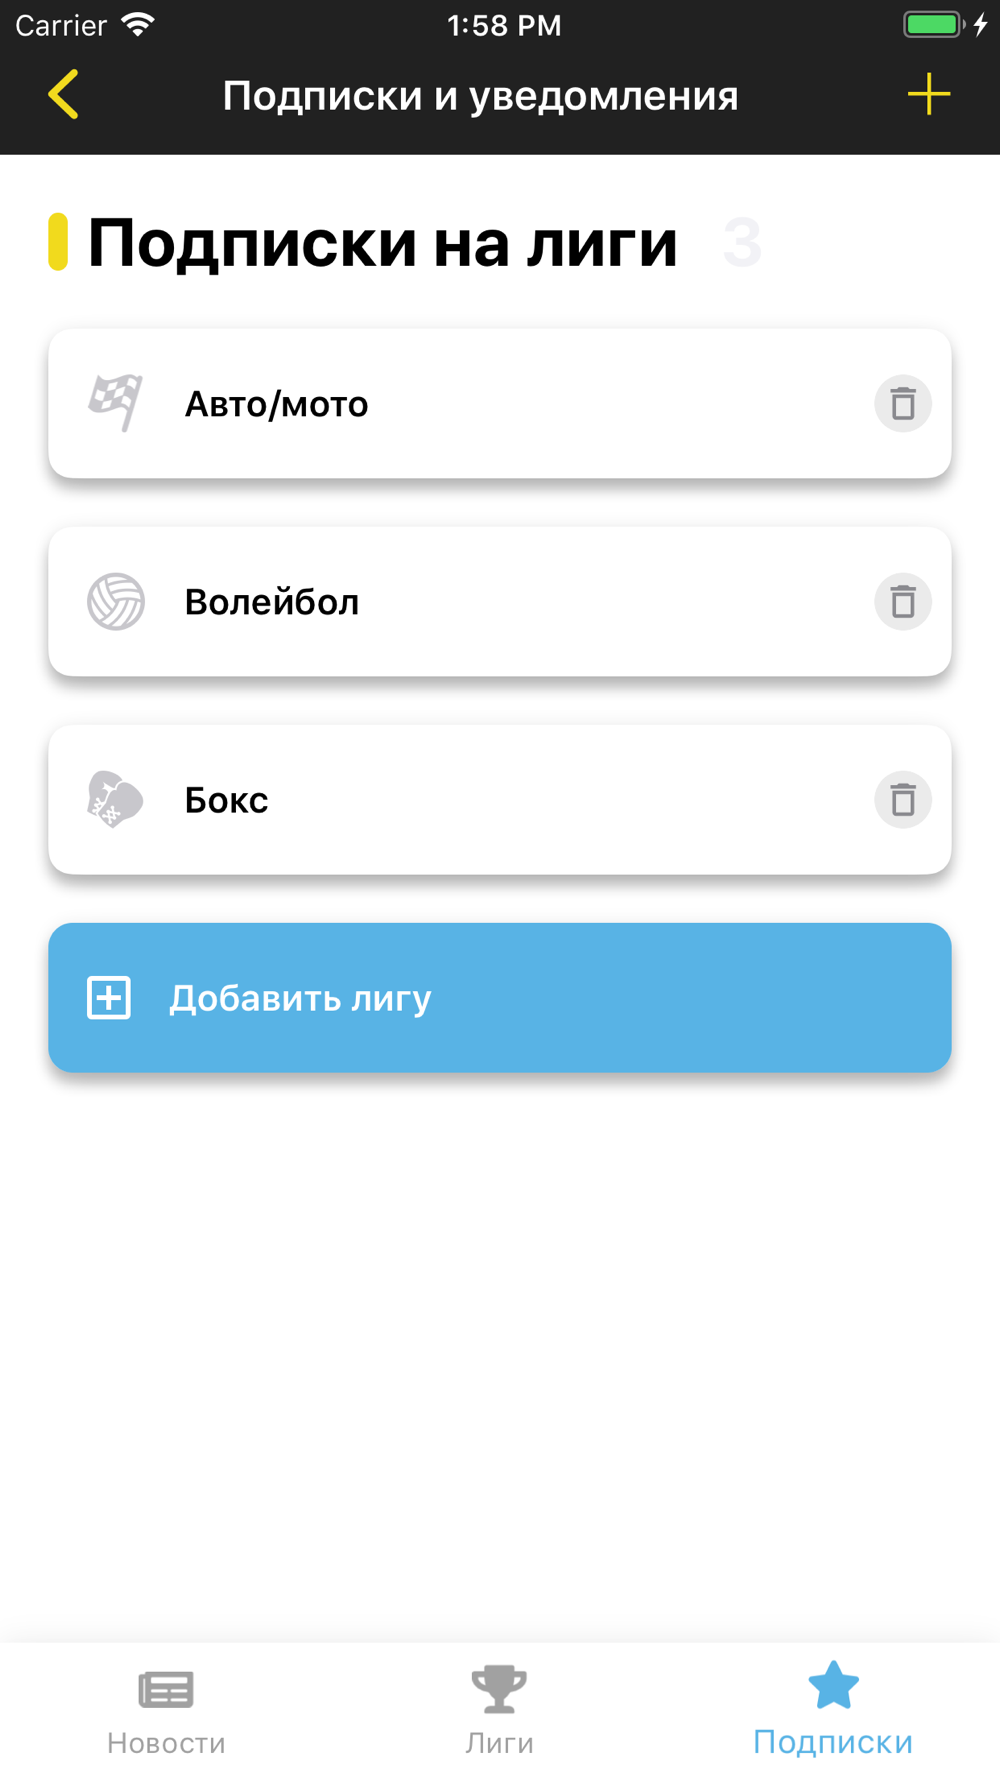Delete the Бокс subscription
This screenshot has width=1000, height=1778.
click(903, 800)
